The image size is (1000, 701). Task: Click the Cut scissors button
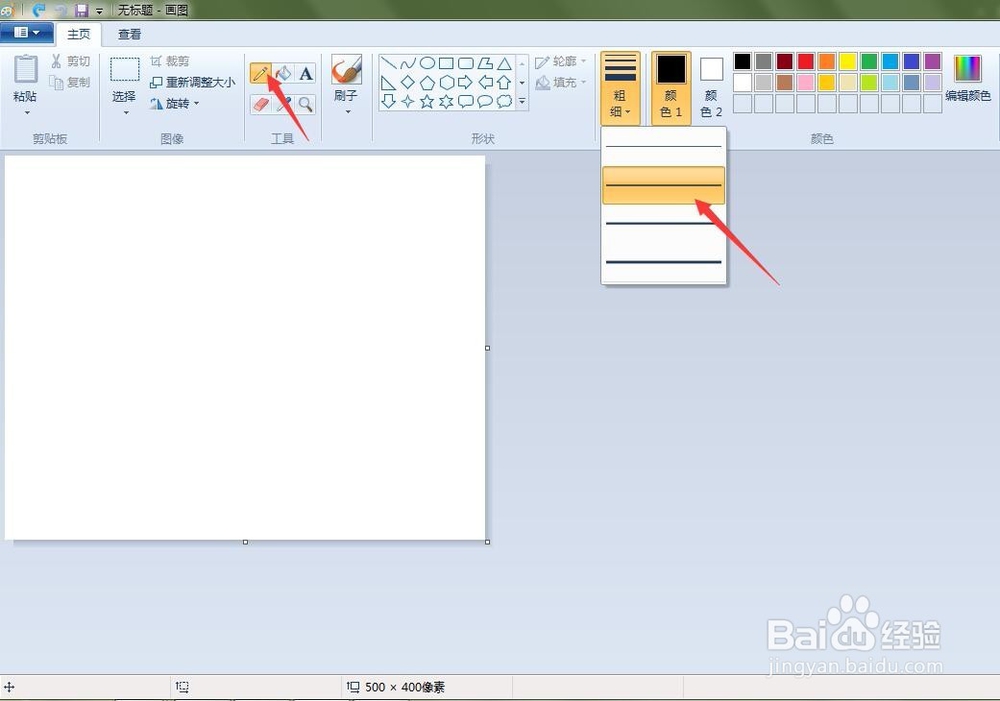pyautogui.click(x=70, y=61)
